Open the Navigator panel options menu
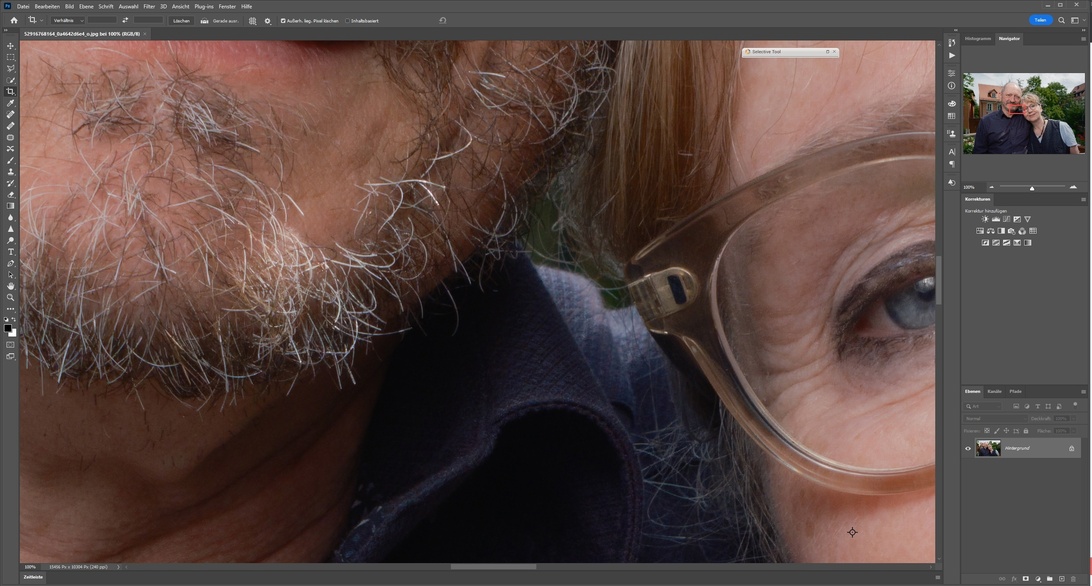Viewport: 1092px width, 586px height. click(x=1083, y=39)
